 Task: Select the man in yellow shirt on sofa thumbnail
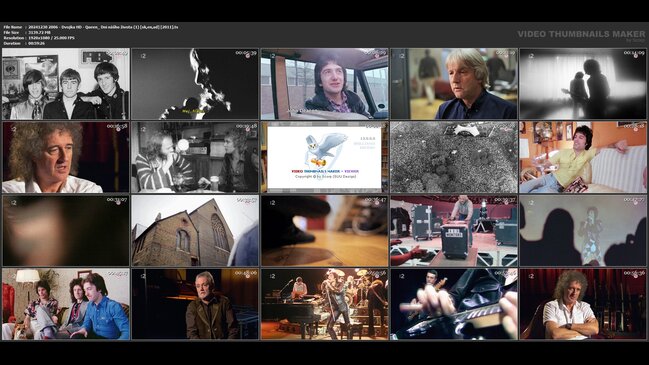click(583, 157)
